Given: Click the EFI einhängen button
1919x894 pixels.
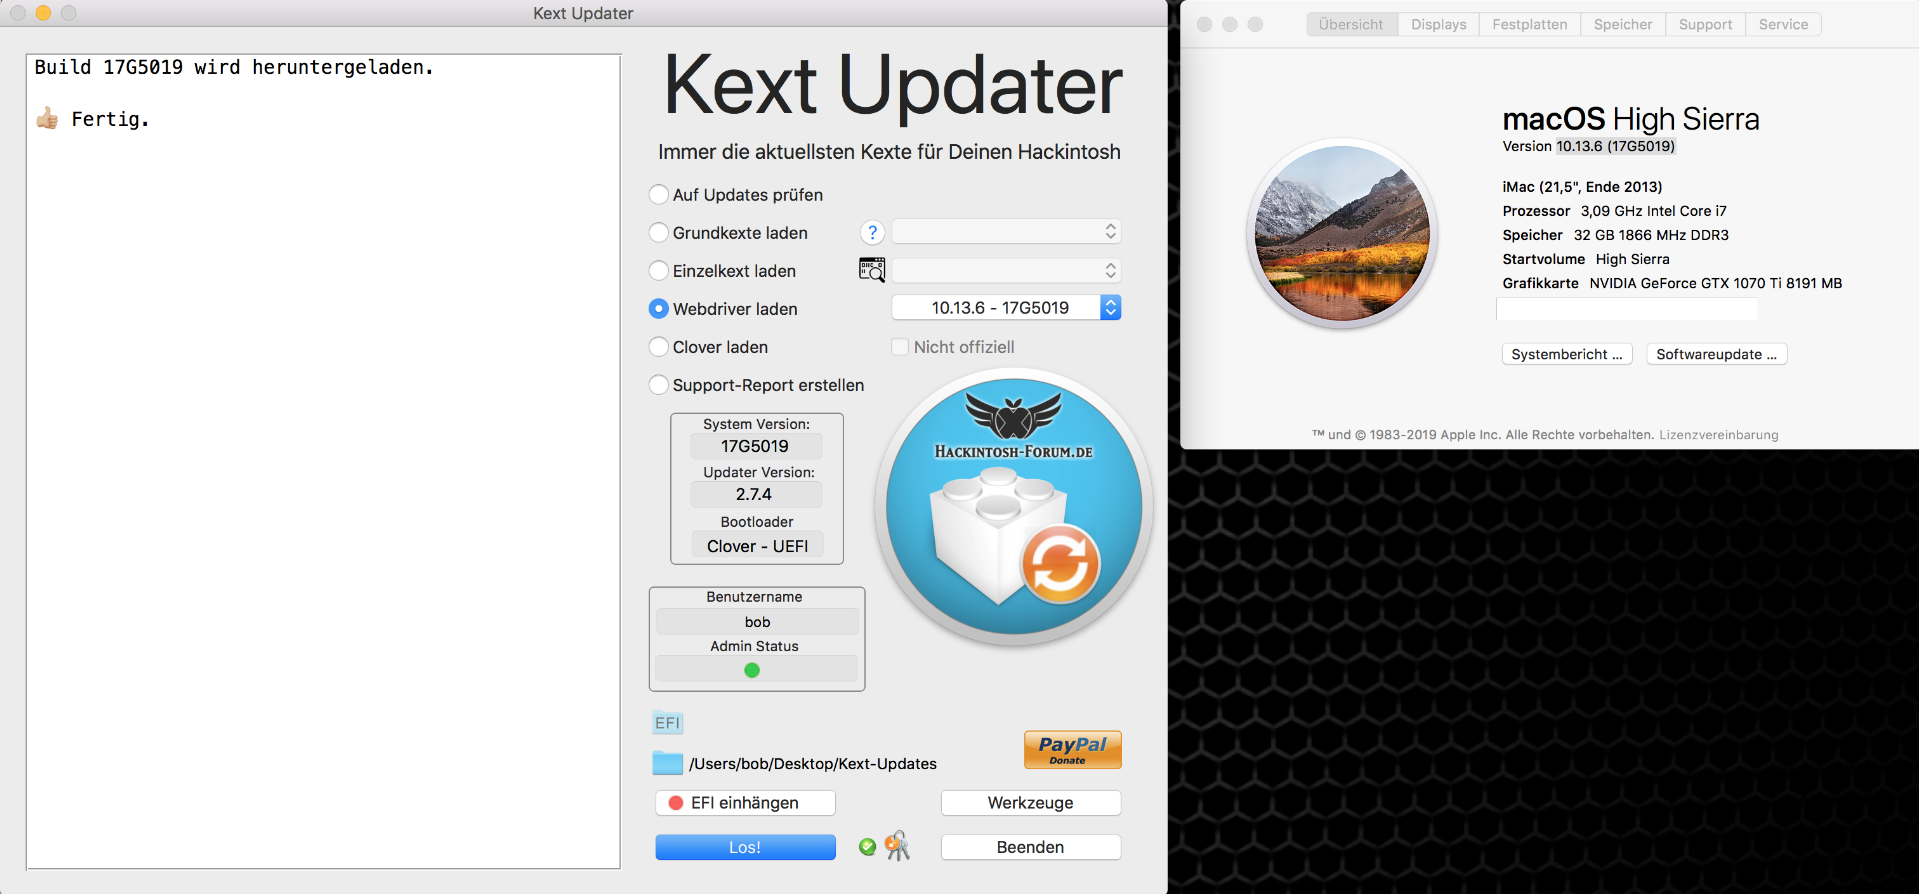Looking at the screenshot, I should (x=745, y=802).
